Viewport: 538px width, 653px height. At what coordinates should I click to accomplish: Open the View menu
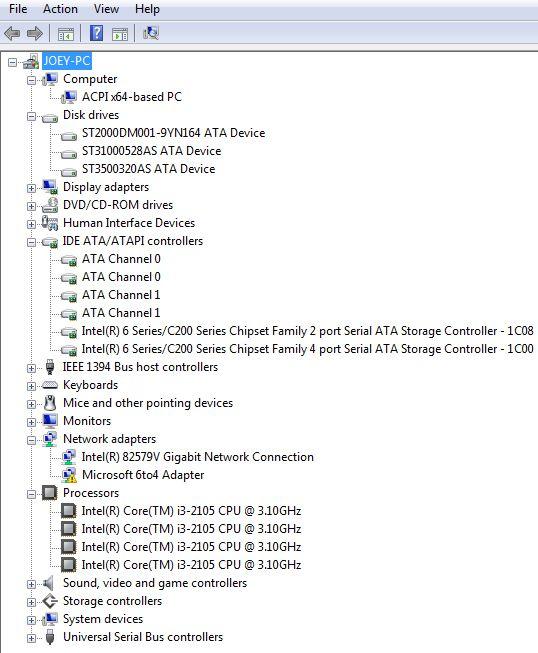pos(106,9)
